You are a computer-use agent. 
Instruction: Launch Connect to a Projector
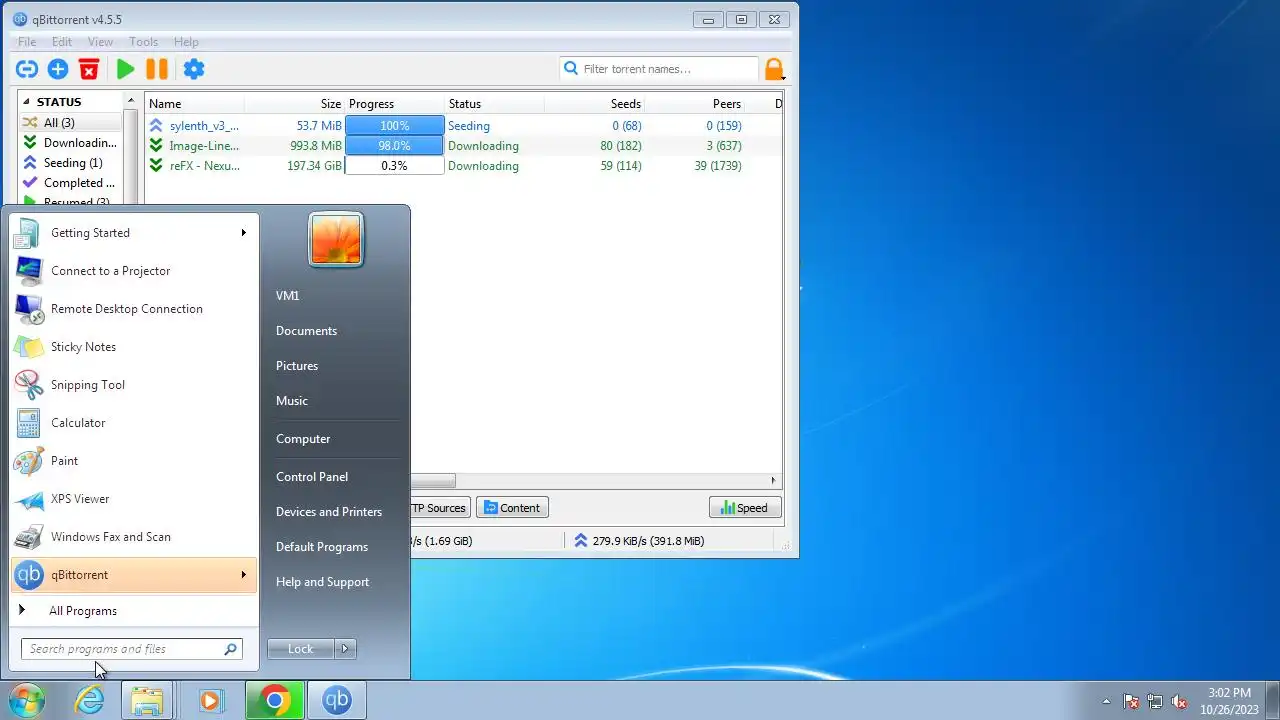click(x=134, y=271)
